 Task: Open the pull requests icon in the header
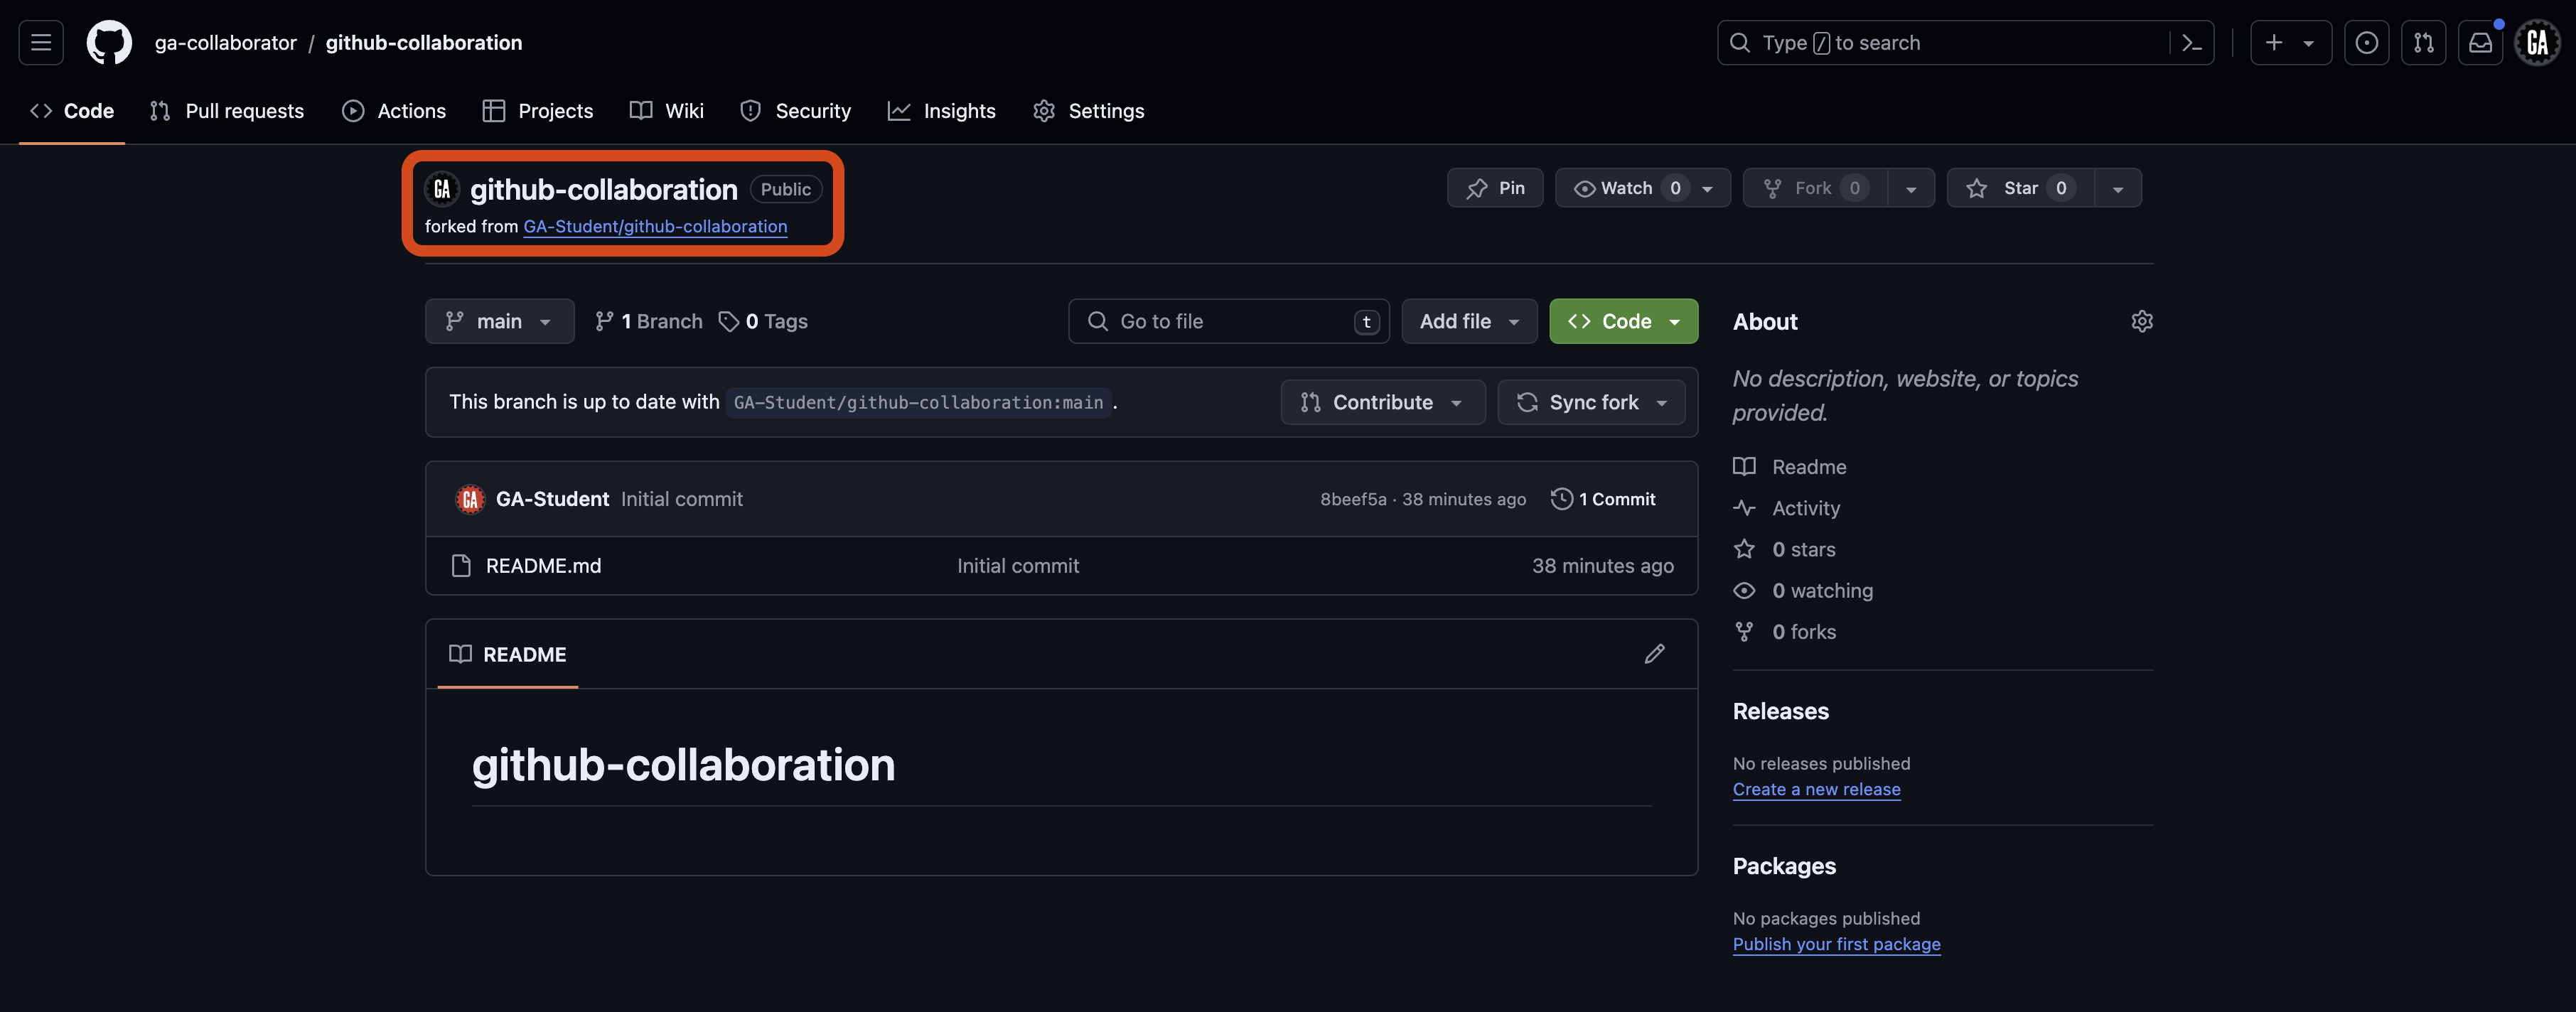pyautogui.click(x=2424, y=42)
